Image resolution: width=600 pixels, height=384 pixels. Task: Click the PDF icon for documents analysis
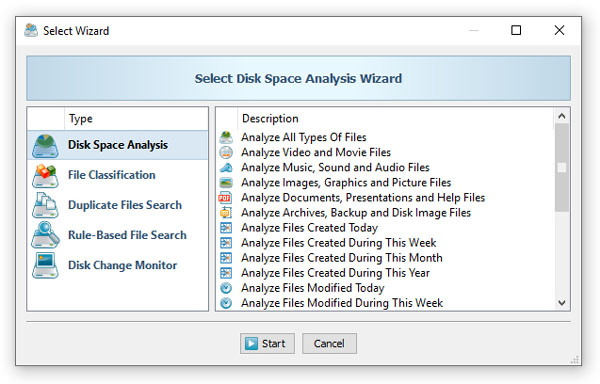(x=225, y=197)
